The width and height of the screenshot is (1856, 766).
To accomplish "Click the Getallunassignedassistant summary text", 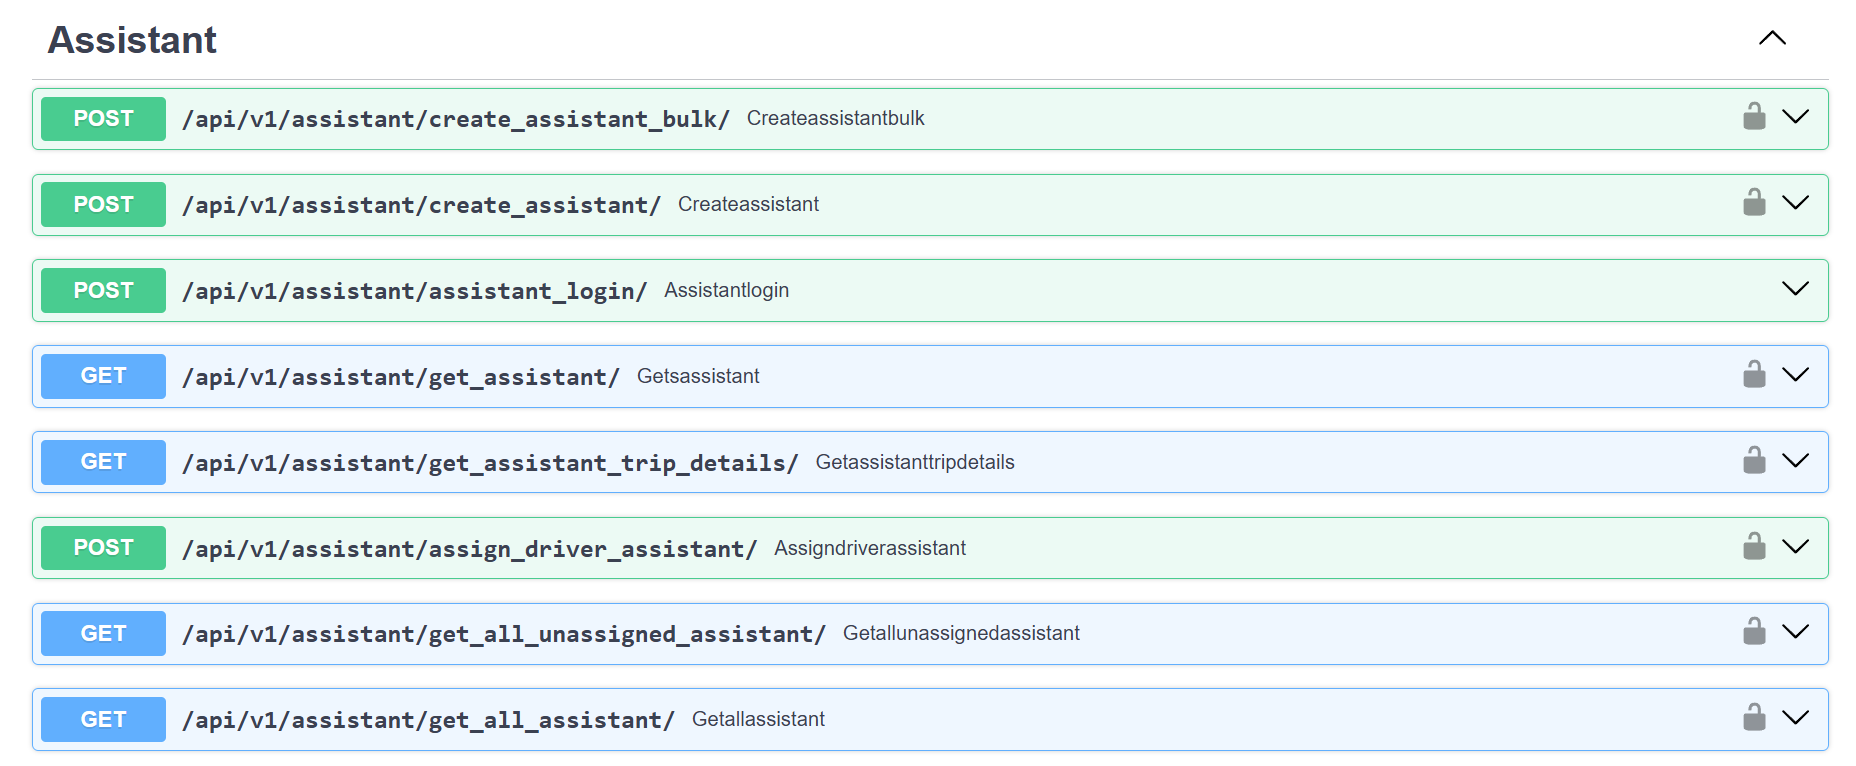I will 960,633.
